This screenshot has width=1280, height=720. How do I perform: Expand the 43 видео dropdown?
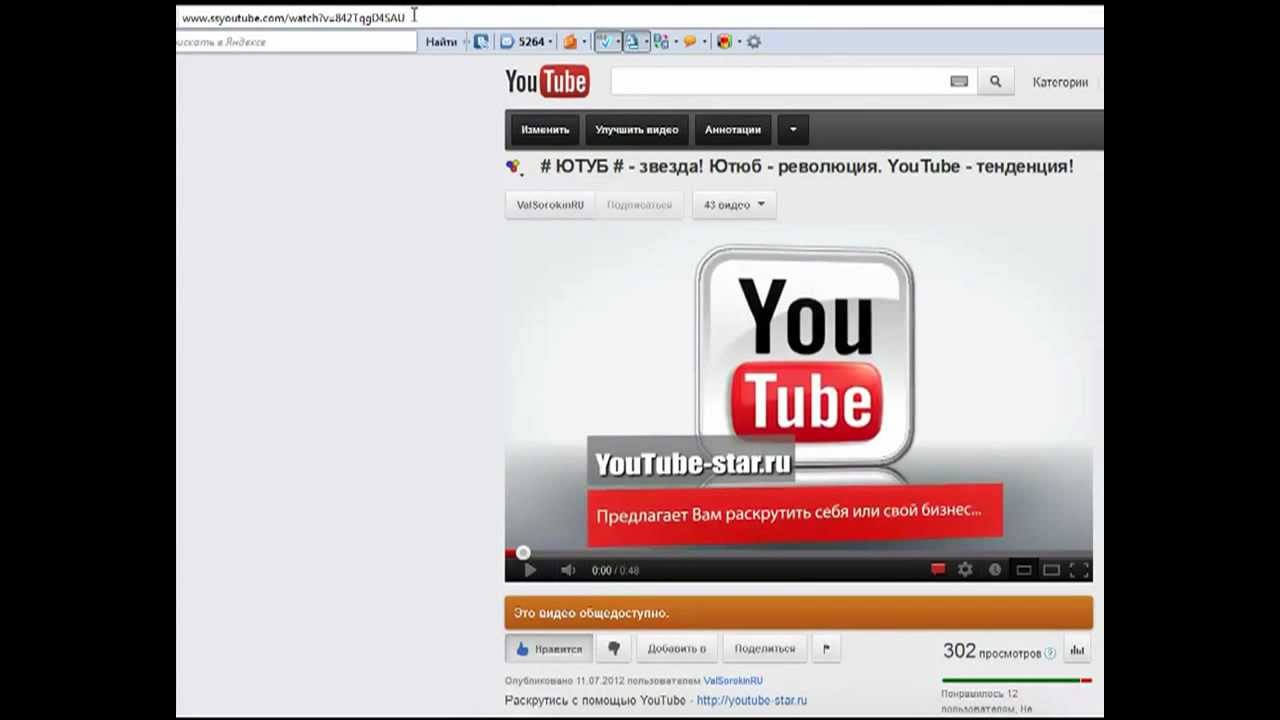click(x=734, y=205)
